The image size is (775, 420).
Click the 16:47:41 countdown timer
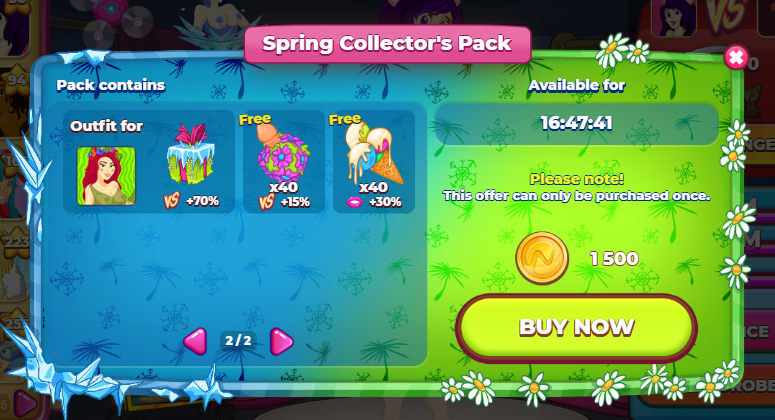[576, 123]
